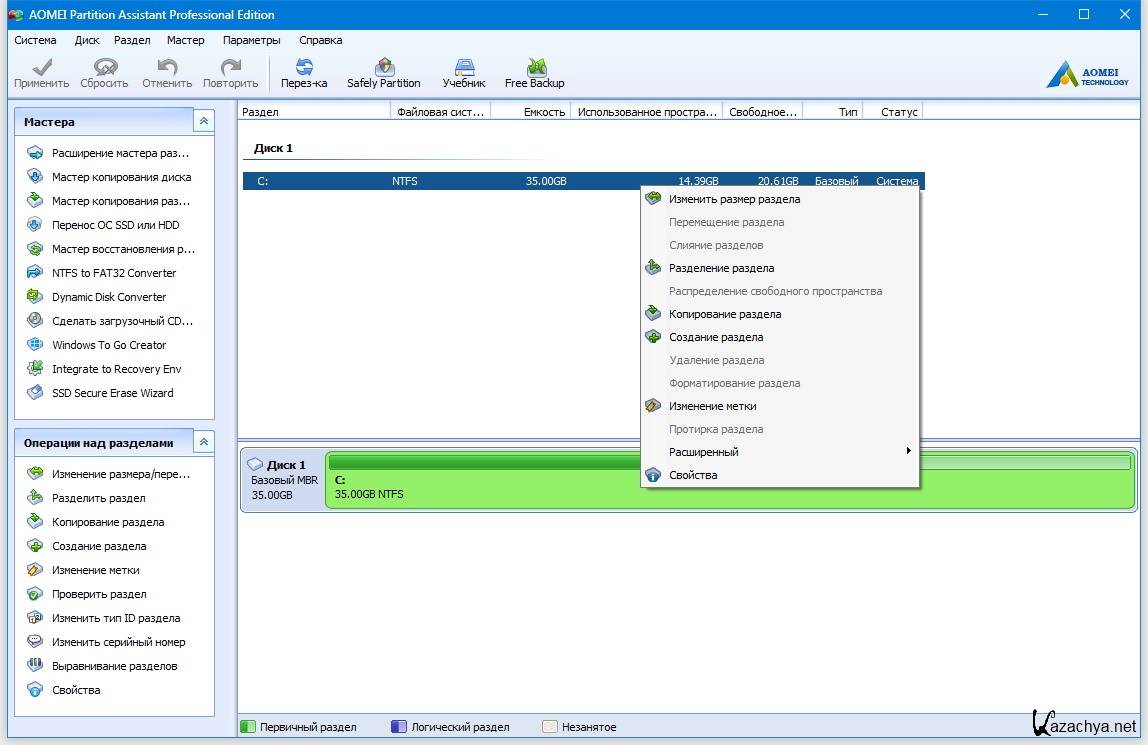Collapse the Мастера panel
This screenshot has width=1148, height=745.
[203, 121]
